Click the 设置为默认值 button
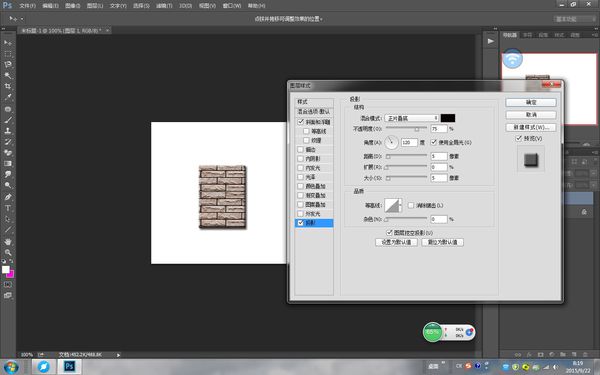The image size is (600, 375). click(x=396, y=242)
